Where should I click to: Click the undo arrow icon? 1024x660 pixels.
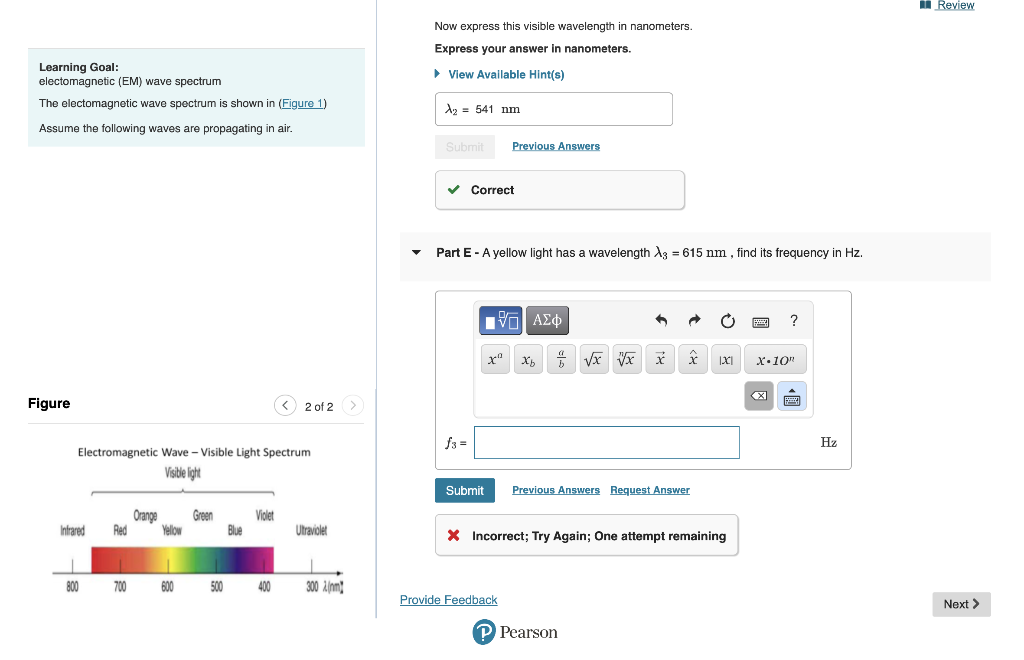pos(661,321)
